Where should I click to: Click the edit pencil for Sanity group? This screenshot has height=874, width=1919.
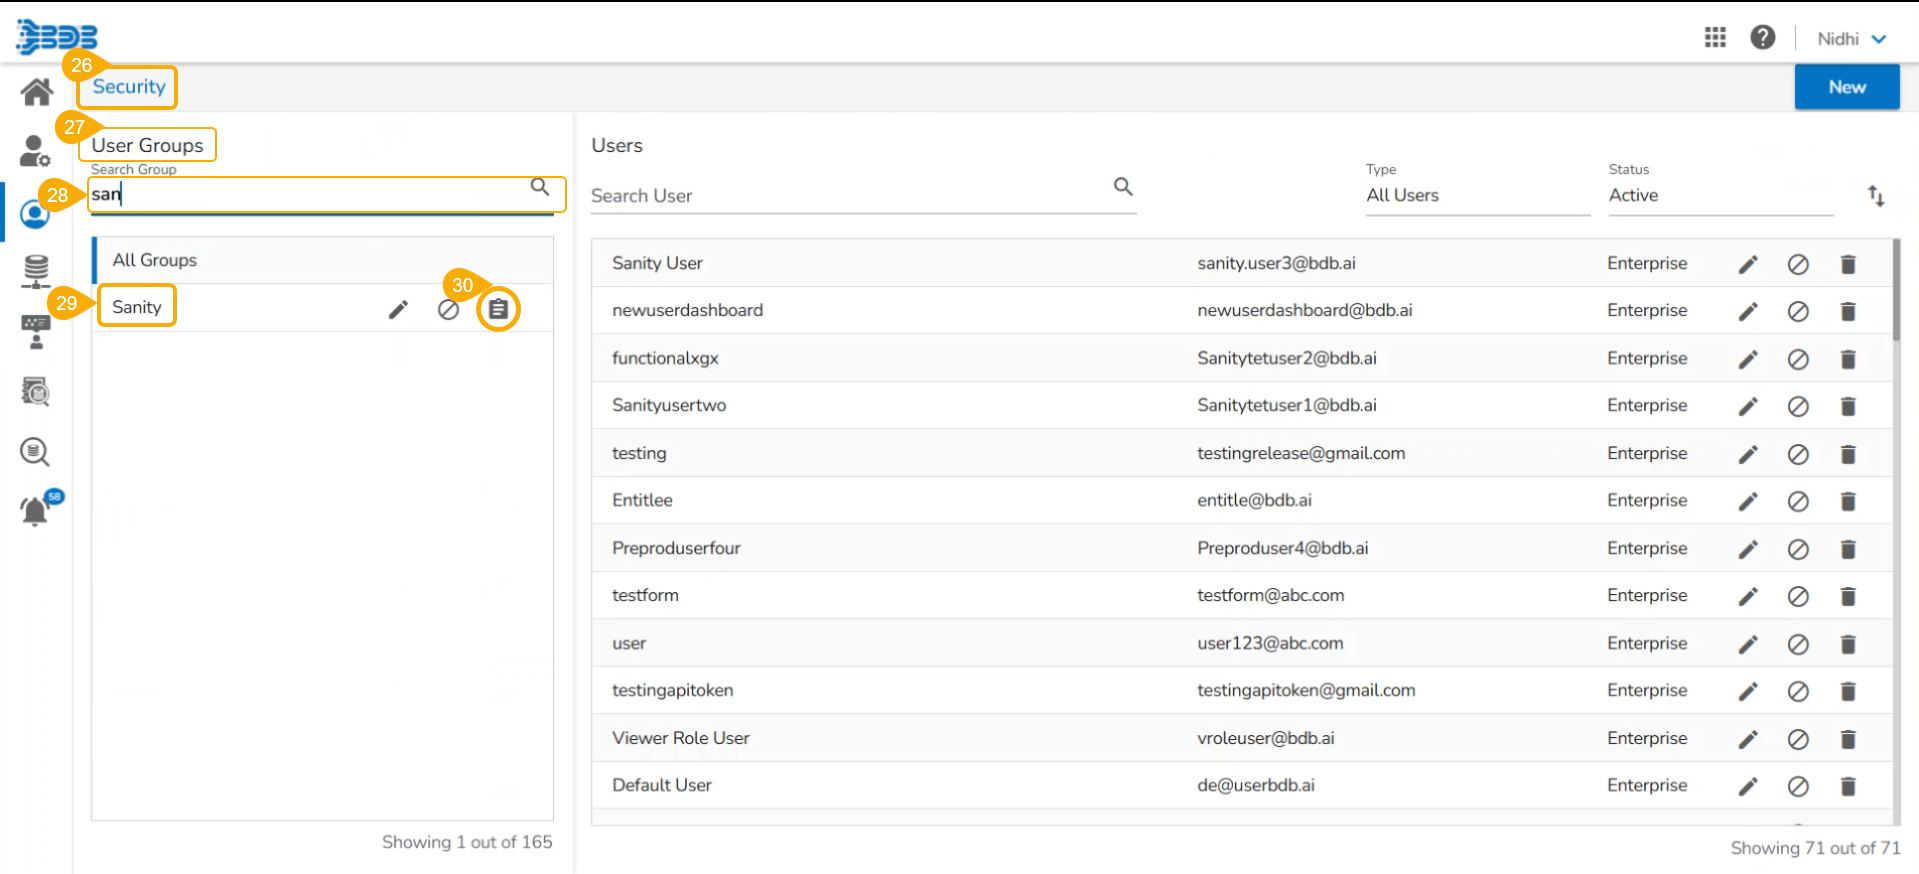(398, 310)
